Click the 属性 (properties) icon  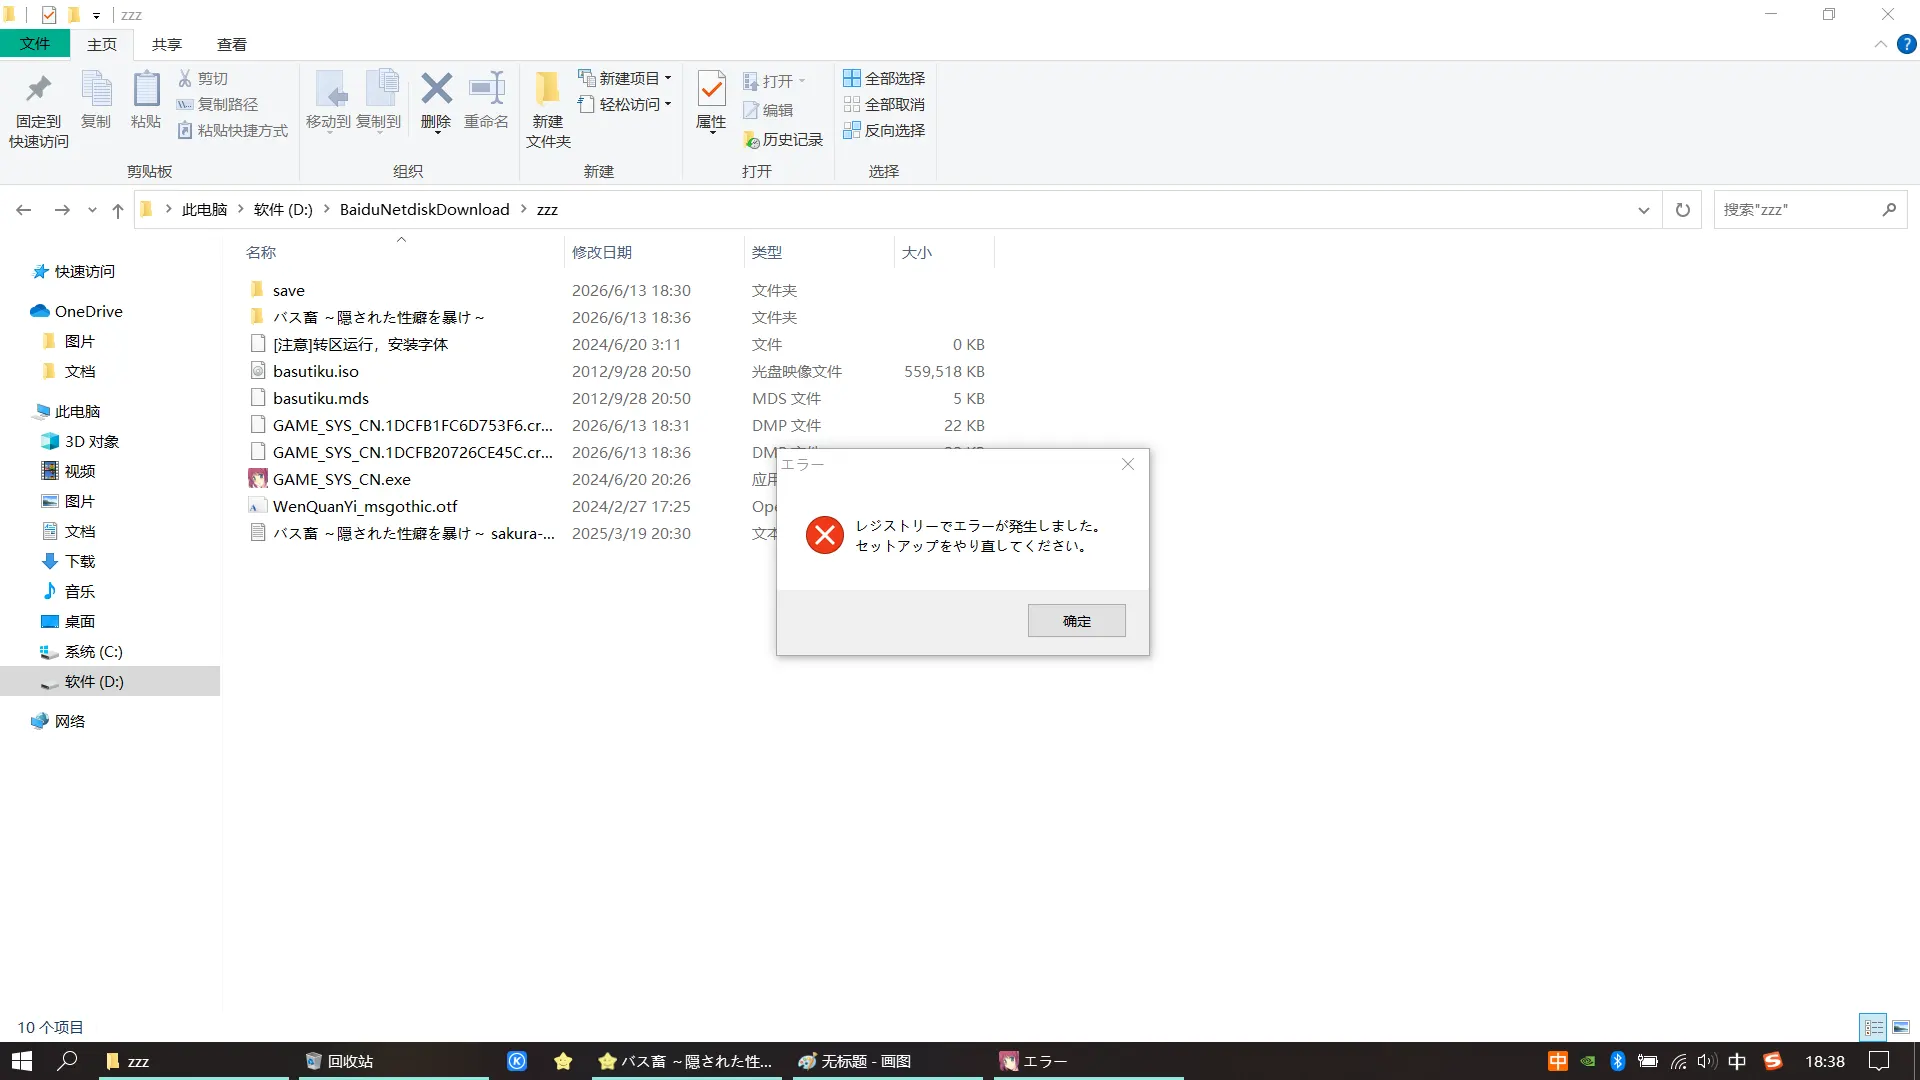[711, 101]
